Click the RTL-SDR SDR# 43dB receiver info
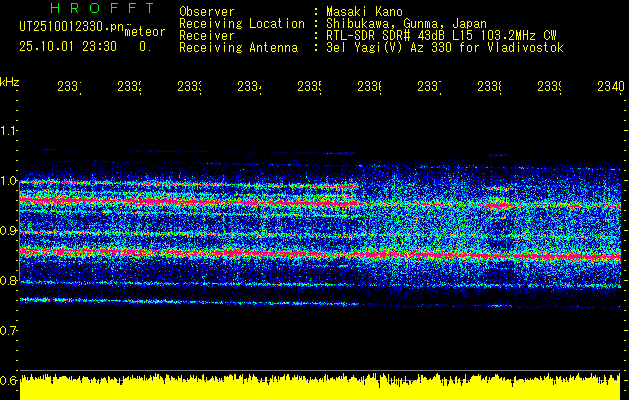The width and height of the screenshot is (629, 400). [x=441, y=36]
